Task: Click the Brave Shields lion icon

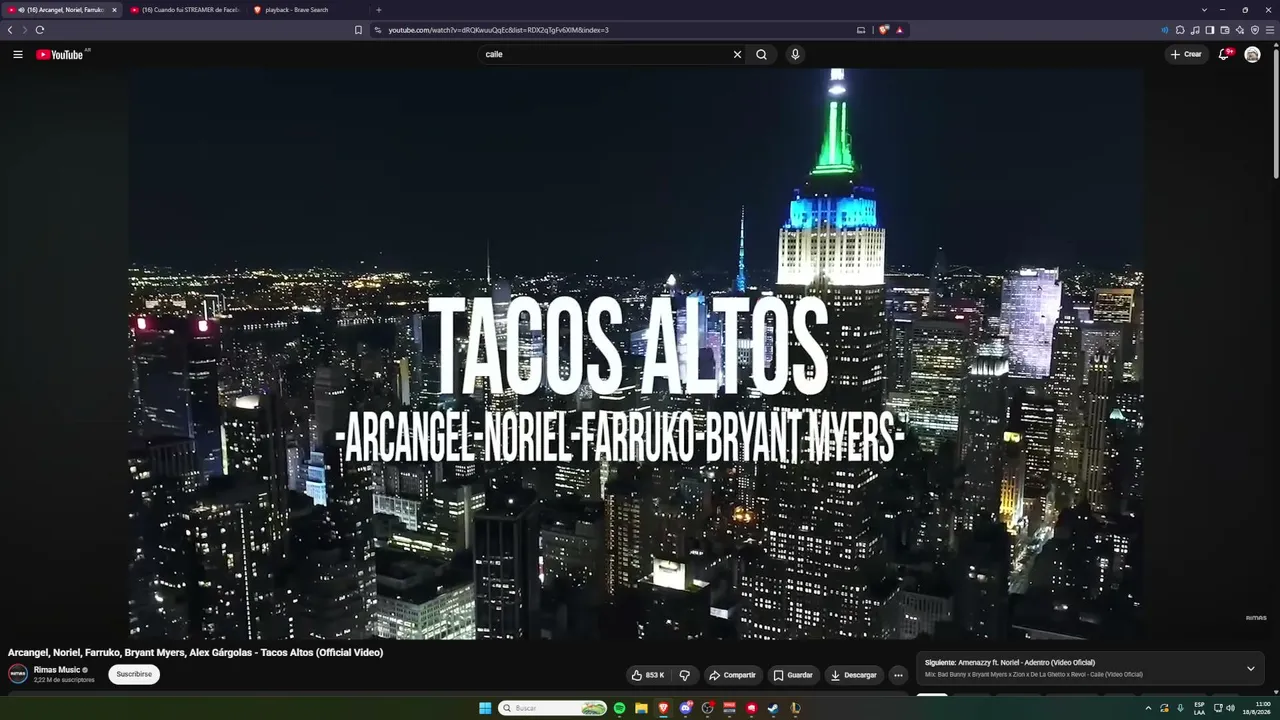Action: pos(884,30)
